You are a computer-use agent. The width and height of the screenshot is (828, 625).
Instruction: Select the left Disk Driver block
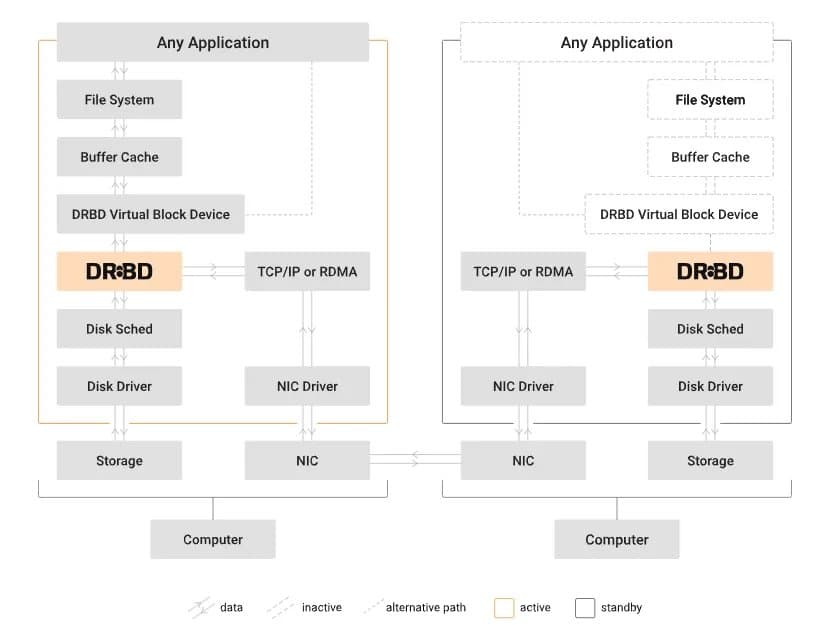click(119, 386)
